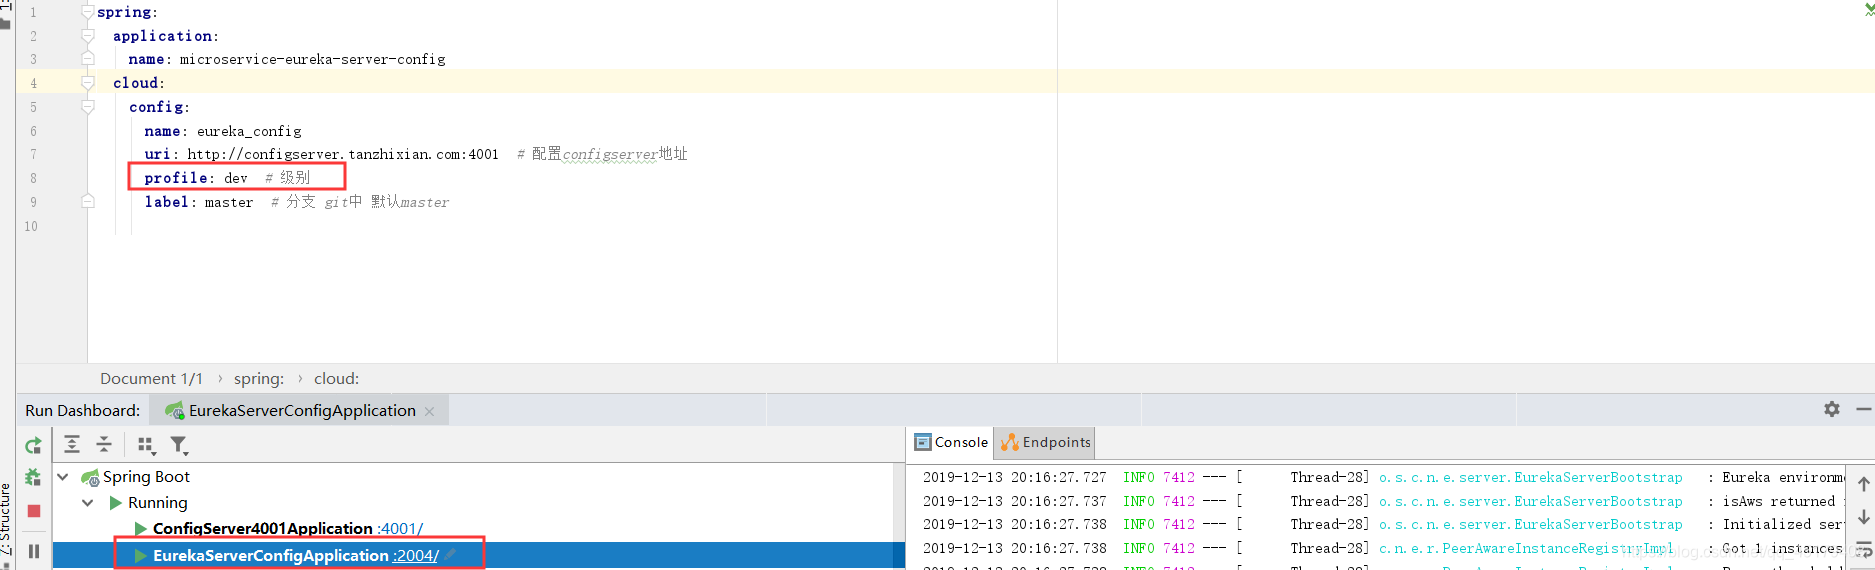Rerun the application with the green rerun icon
Screen dimensions: 1875x570
tap(33, 446)
